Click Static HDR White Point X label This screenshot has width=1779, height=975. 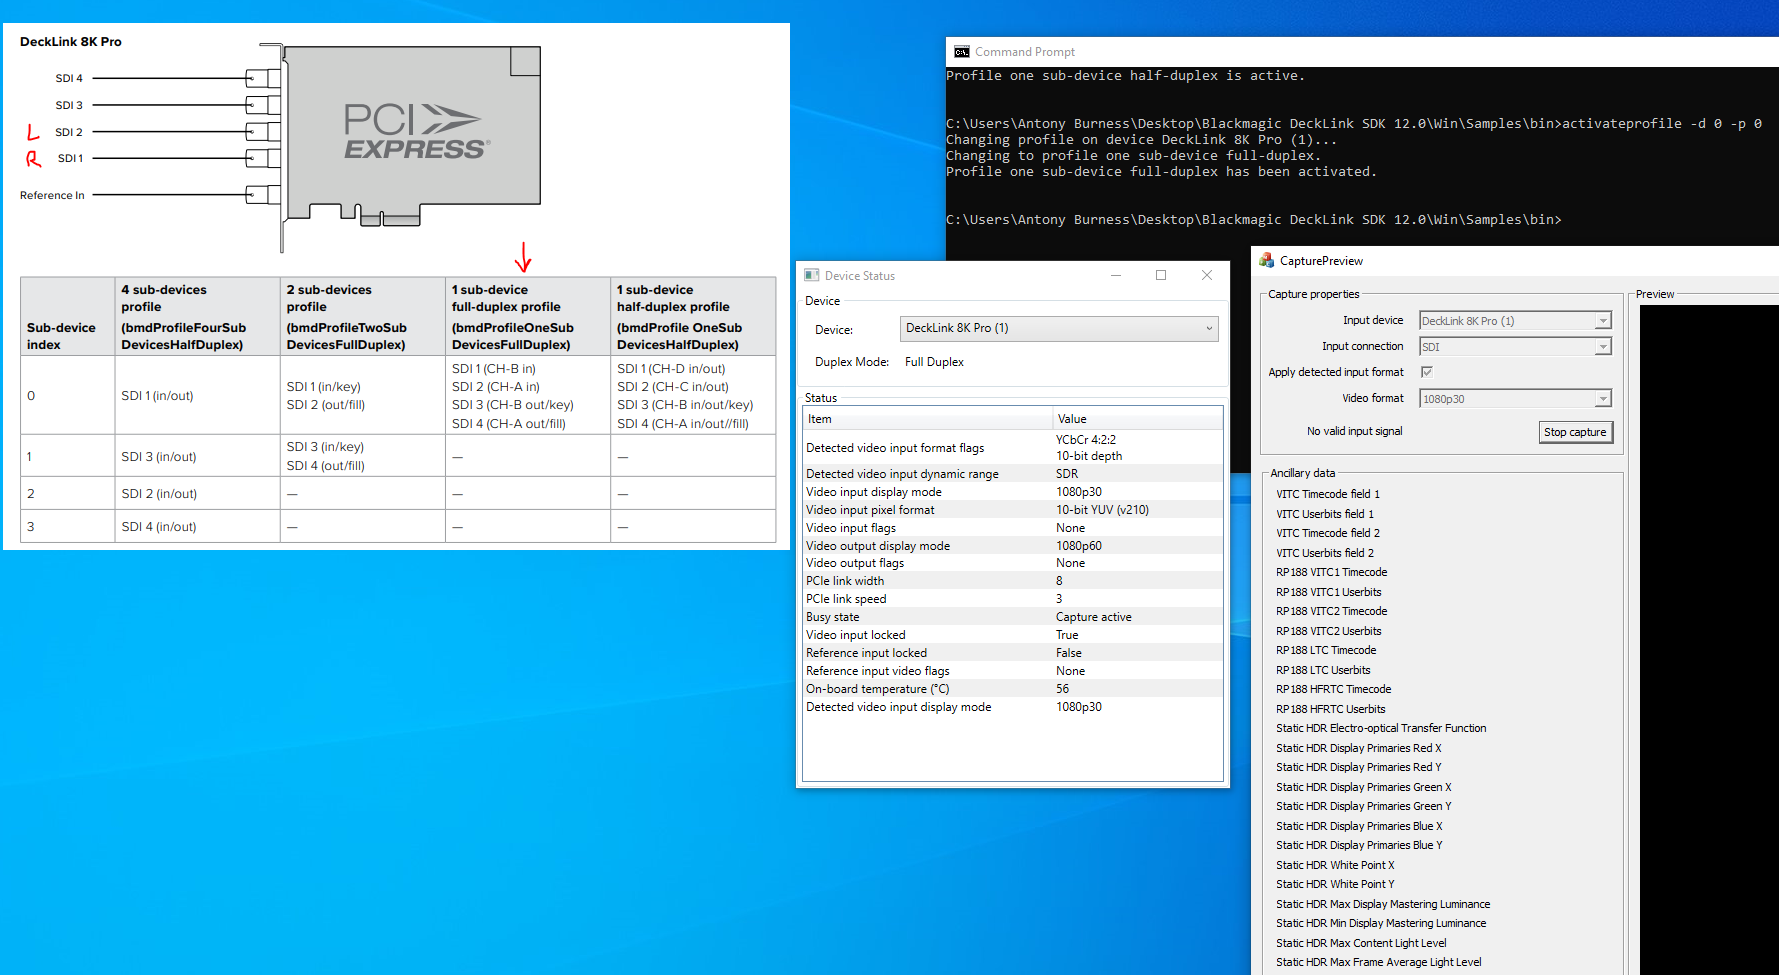click(x=1335, y=865)
